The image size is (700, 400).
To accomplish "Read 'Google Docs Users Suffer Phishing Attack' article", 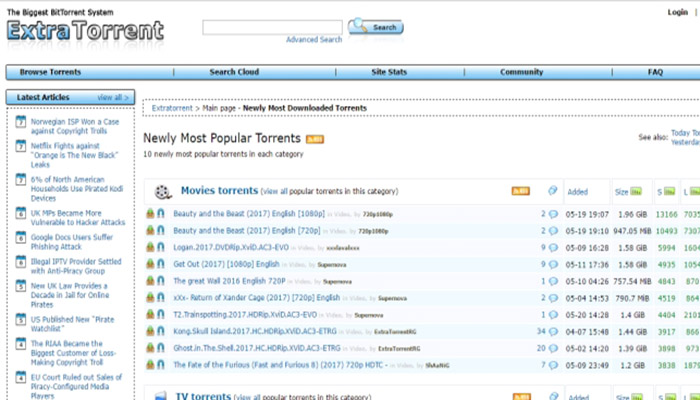I will [x=72, y=242].
